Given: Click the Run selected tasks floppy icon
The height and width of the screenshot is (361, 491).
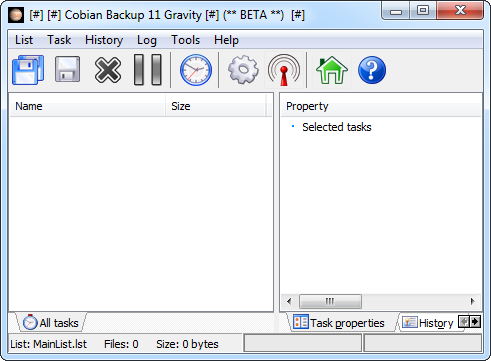Looking at the screenshot, I should (x=67, y=69).
